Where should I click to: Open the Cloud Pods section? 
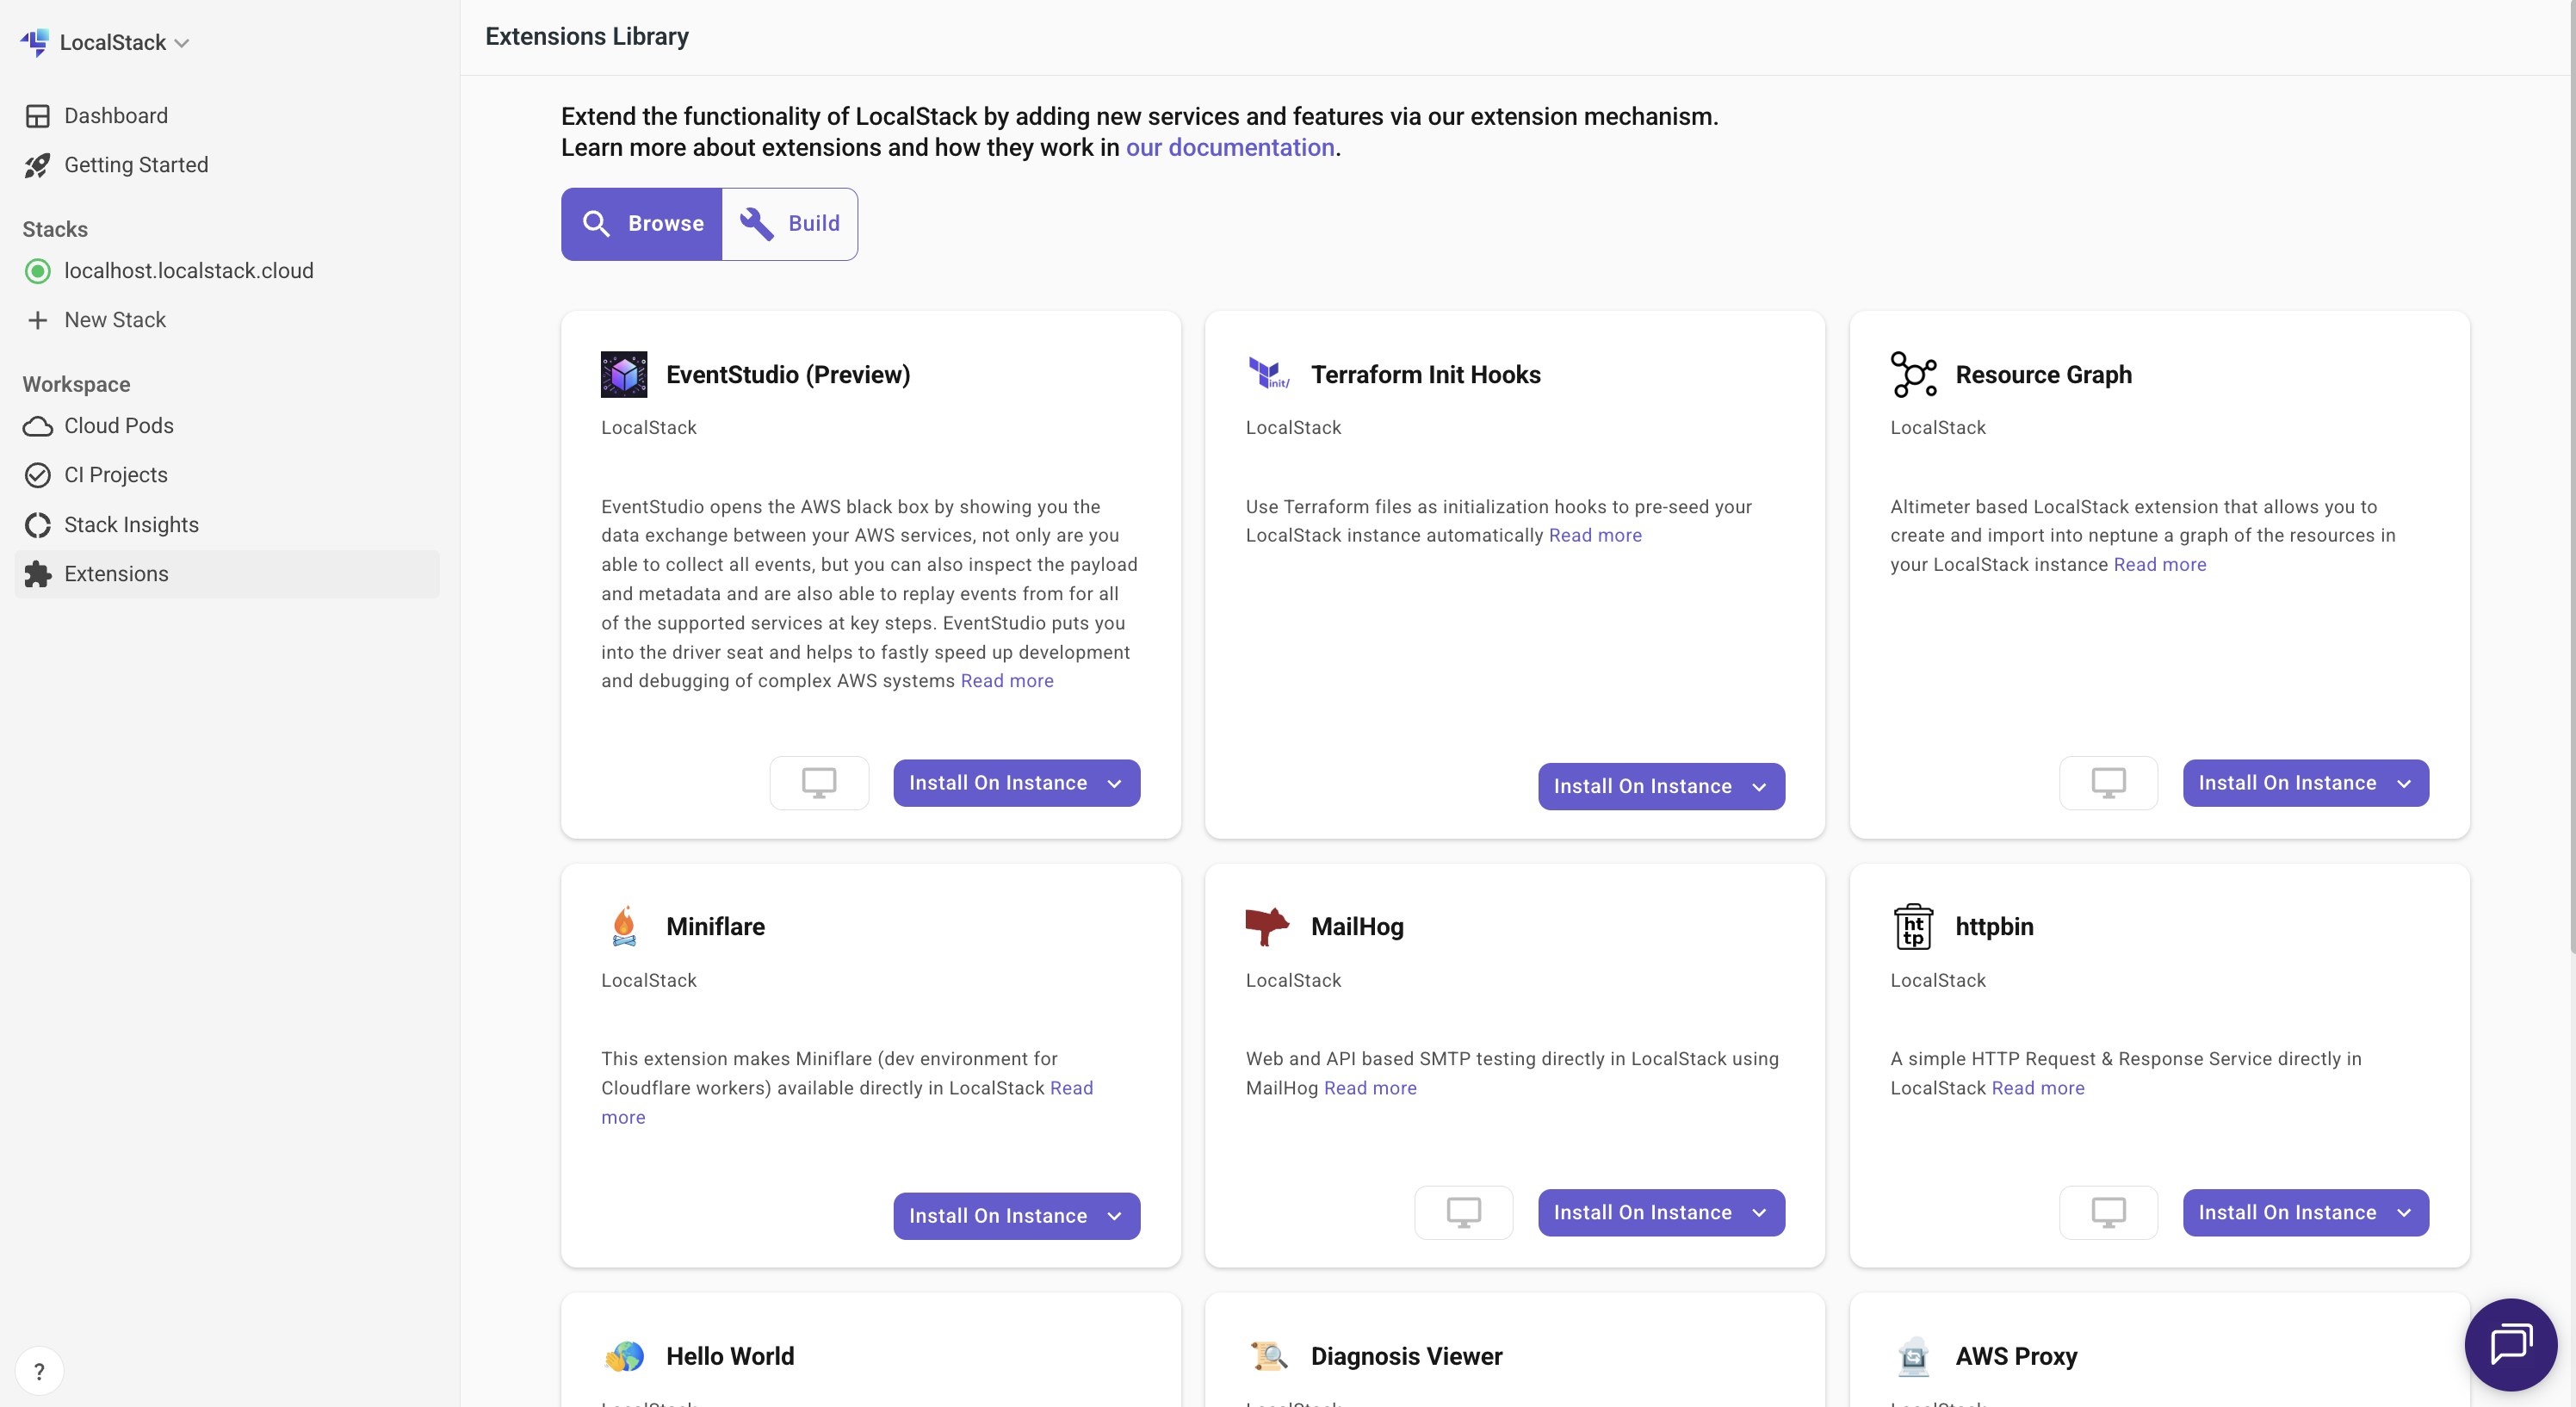click(x=119, y=425)
